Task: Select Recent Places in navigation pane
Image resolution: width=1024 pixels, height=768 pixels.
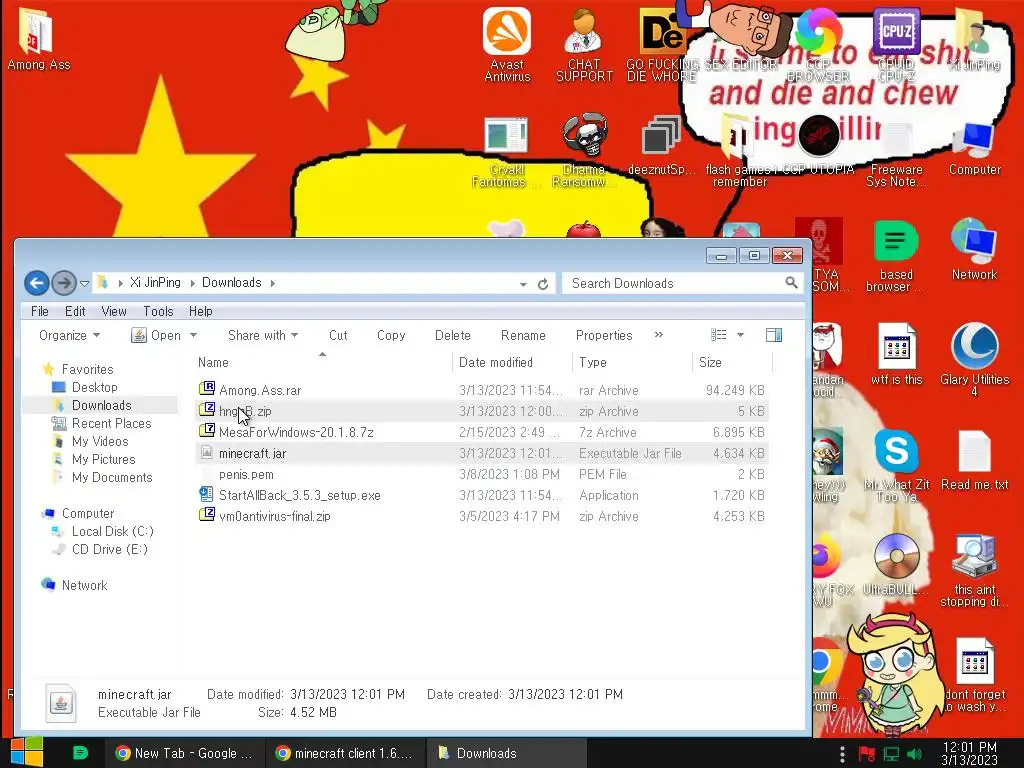Action: pos(111,423)
